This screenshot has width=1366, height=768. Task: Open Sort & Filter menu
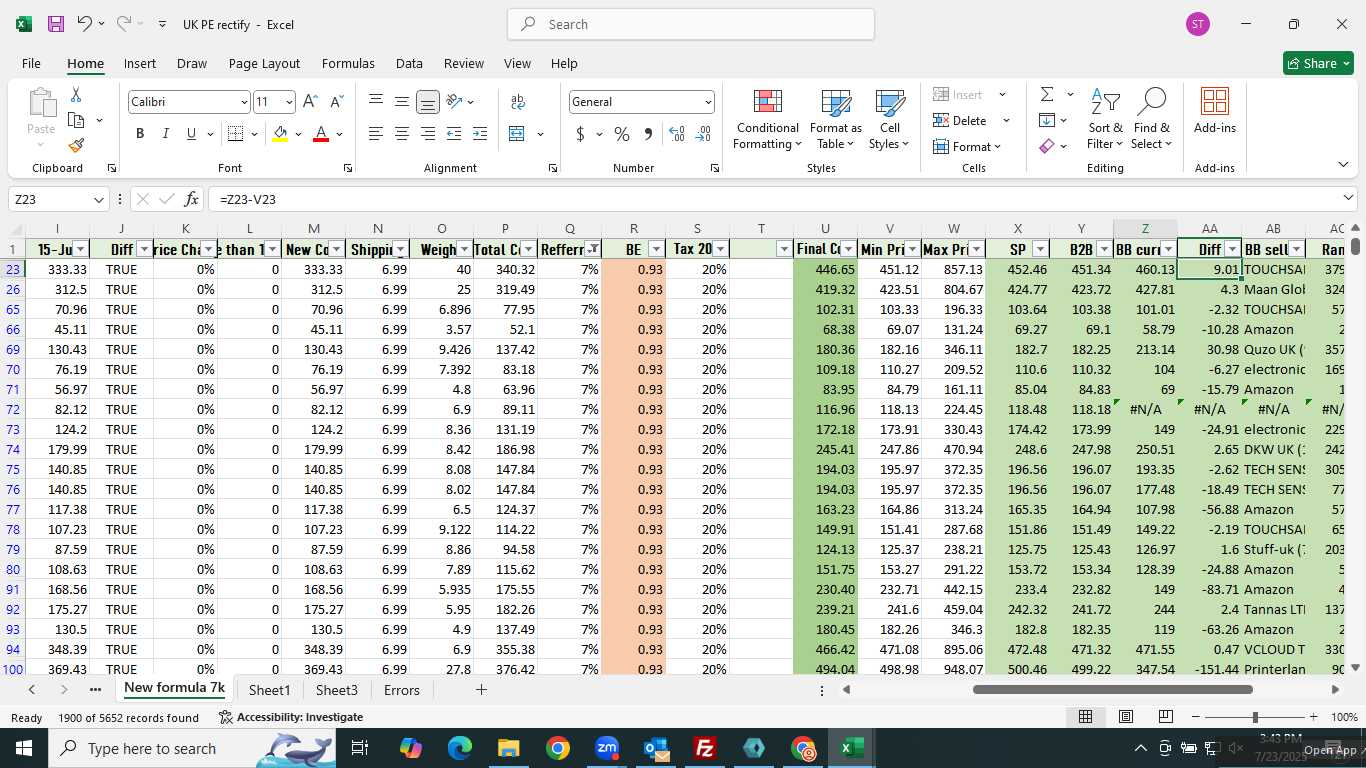[1105, 120]
